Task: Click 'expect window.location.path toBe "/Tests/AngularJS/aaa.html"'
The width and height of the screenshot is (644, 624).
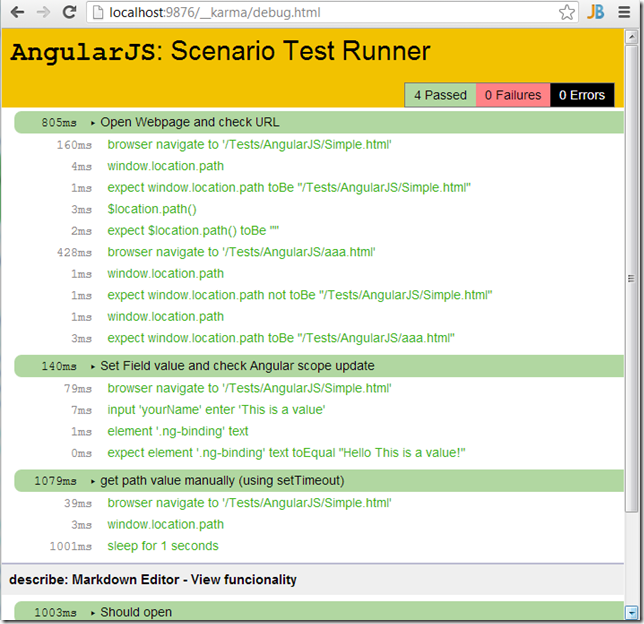Action: coord(281,338)
